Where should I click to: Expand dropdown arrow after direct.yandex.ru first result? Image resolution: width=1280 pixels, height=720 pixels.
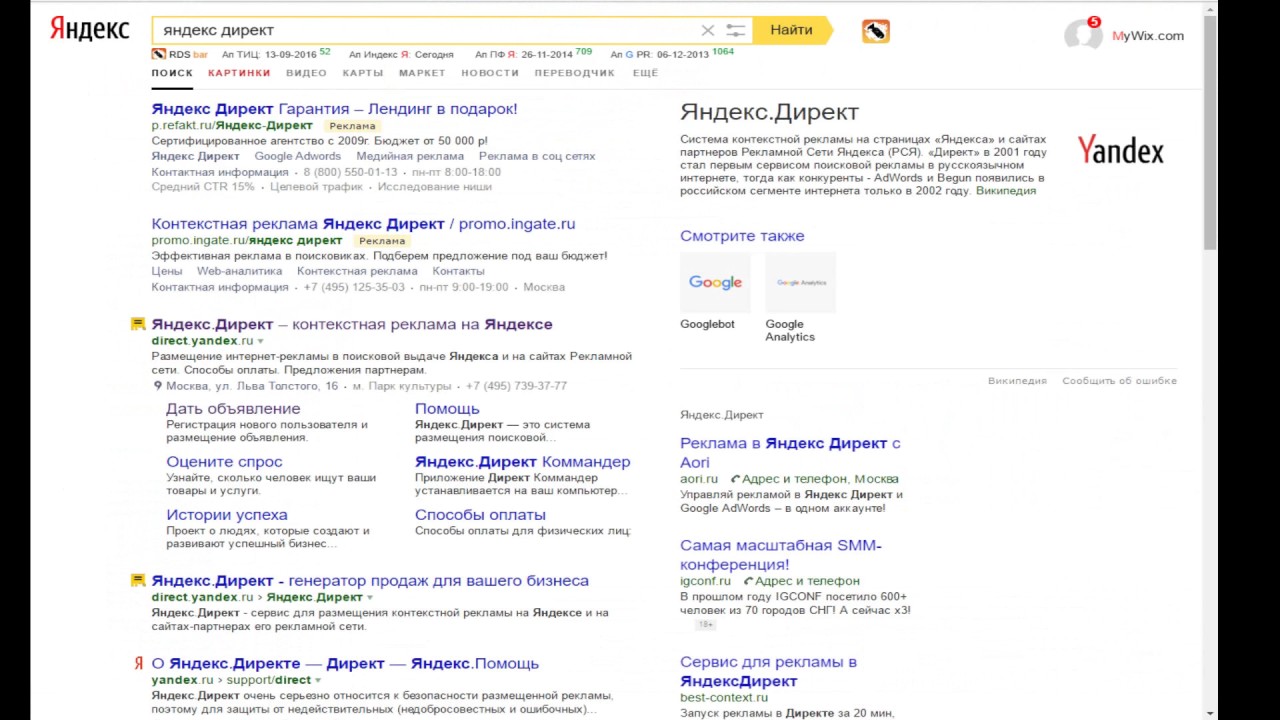pos(261,342)
